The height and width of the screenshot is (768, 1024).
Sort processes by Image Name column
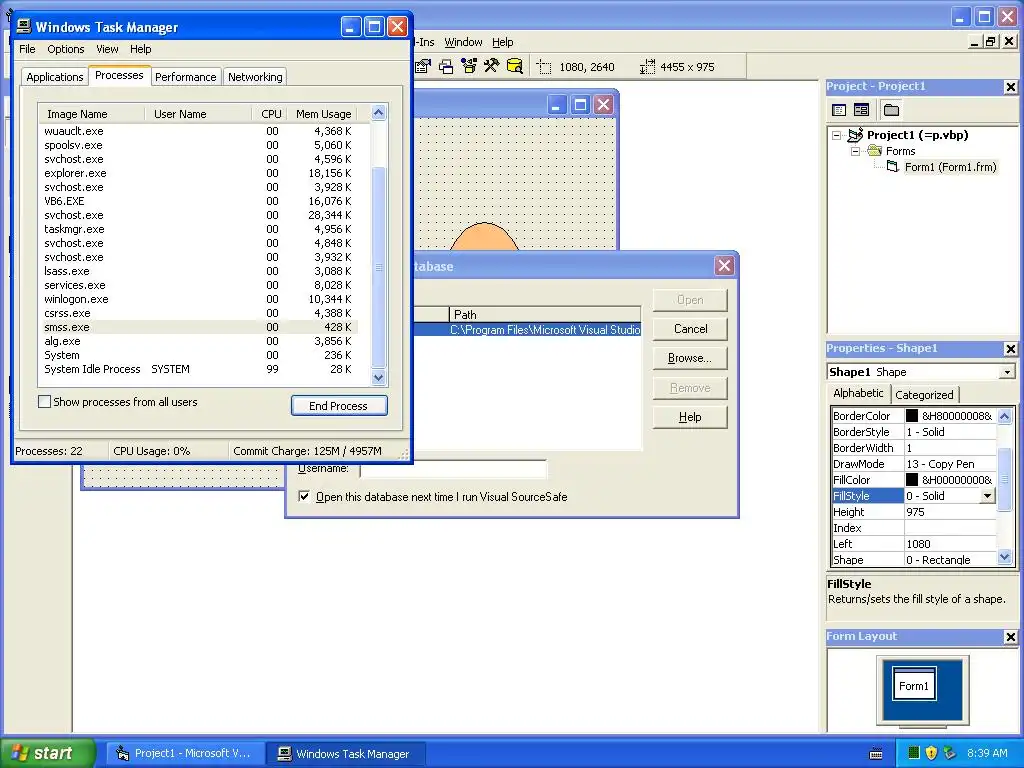(x=91, y=114)
